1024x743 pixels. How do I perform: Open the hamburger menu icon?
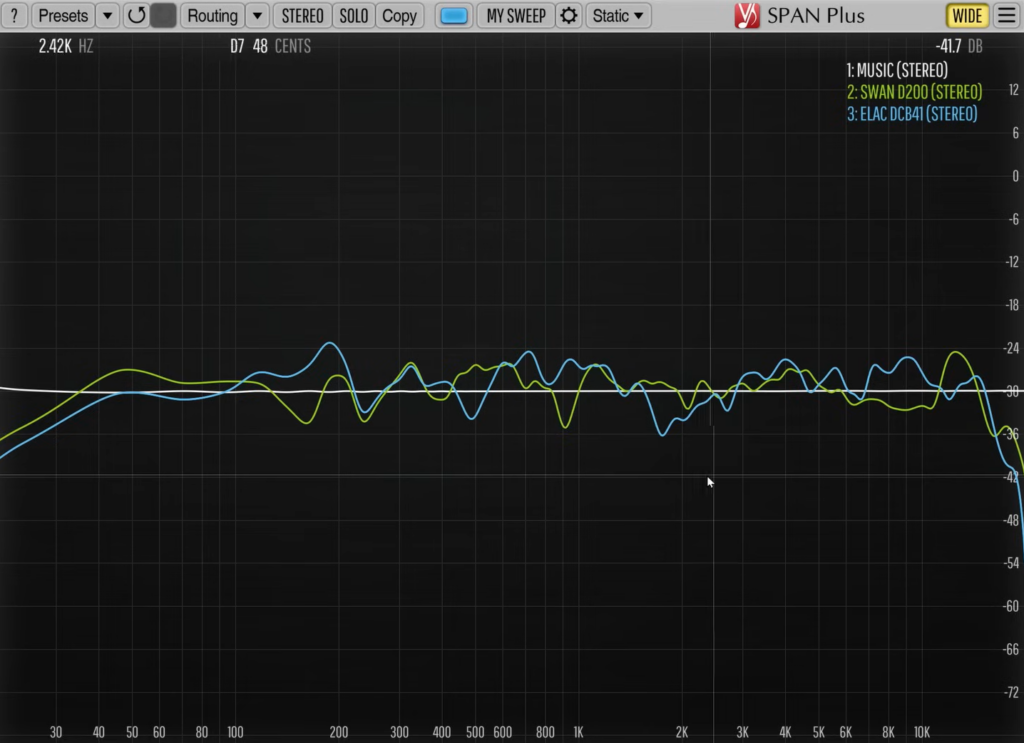pyautogui.click(x=1007, y=16)
